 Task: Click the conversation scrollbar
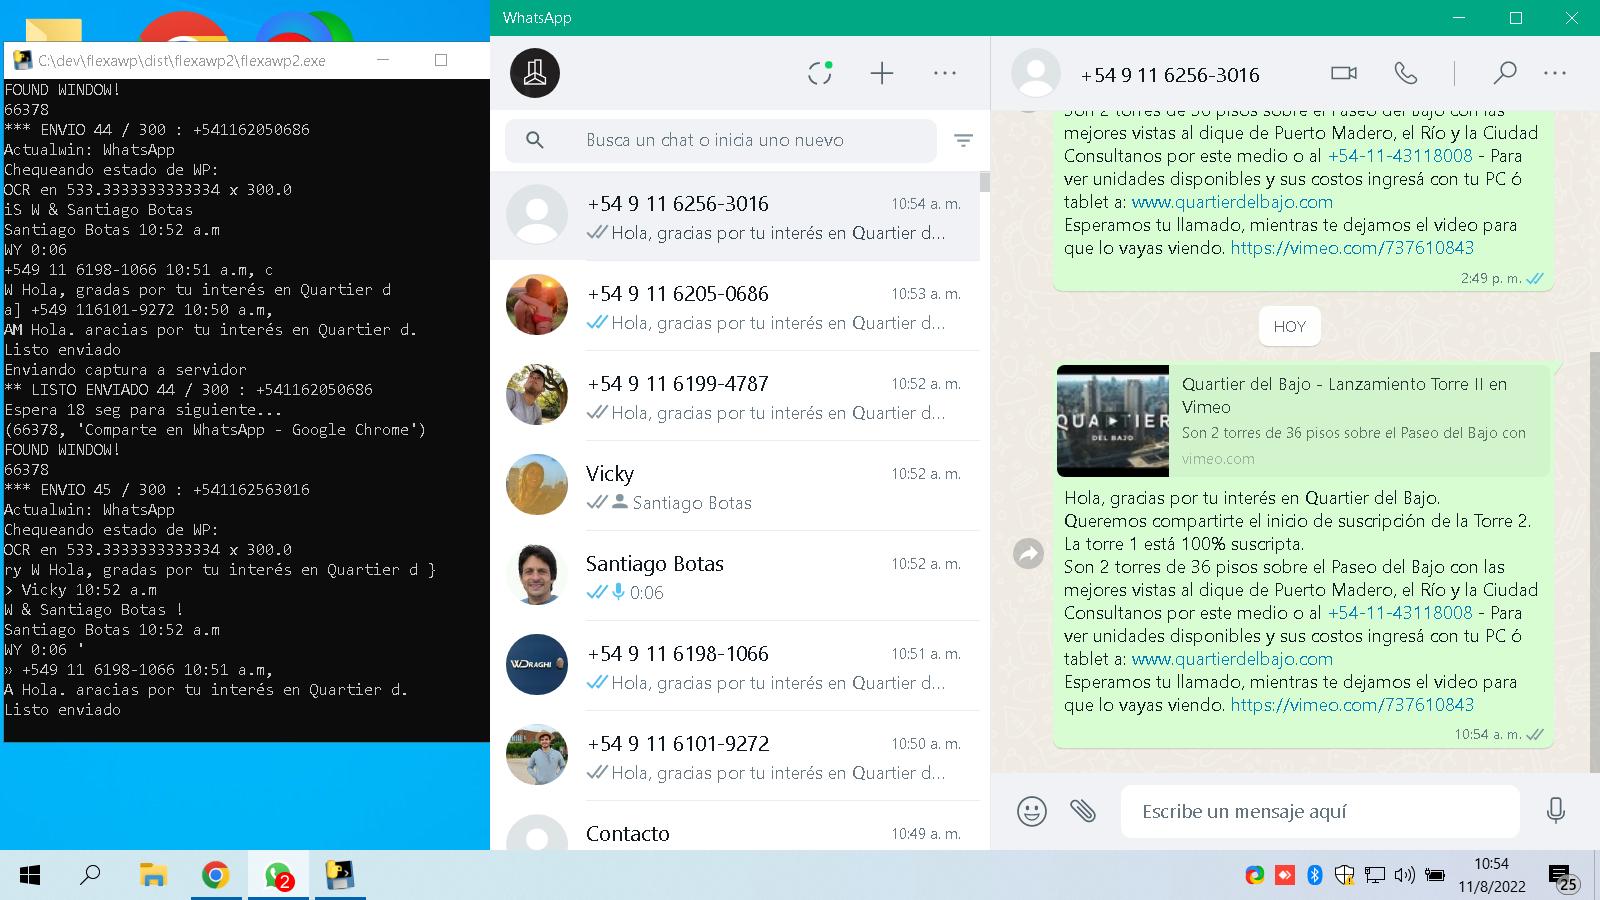coord(1594,560)
